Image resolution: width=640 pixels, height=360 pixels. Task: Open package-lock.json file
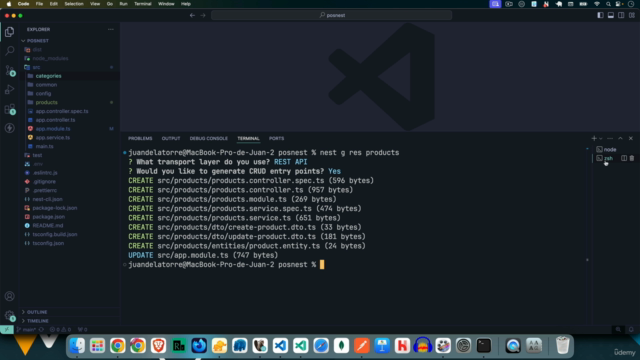[55, 208]
